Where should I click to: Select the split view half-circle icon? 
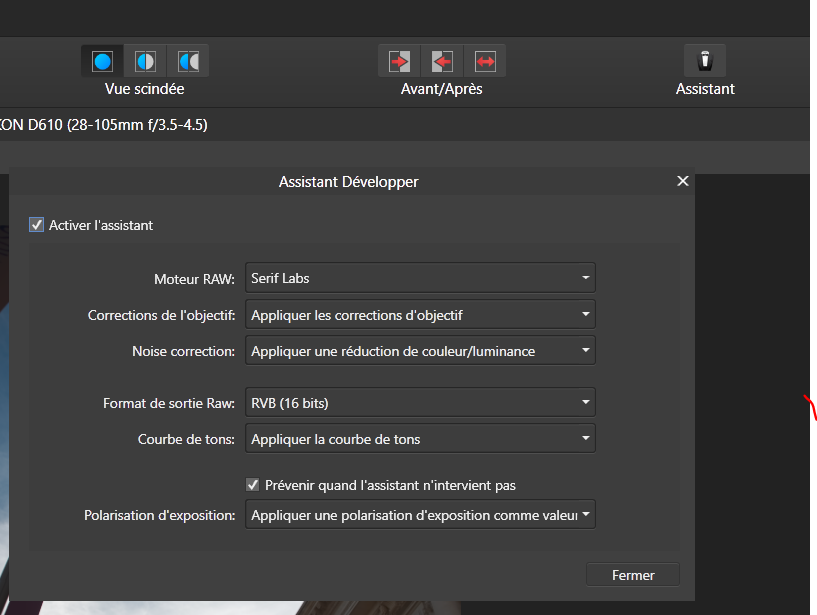(145, 62)
